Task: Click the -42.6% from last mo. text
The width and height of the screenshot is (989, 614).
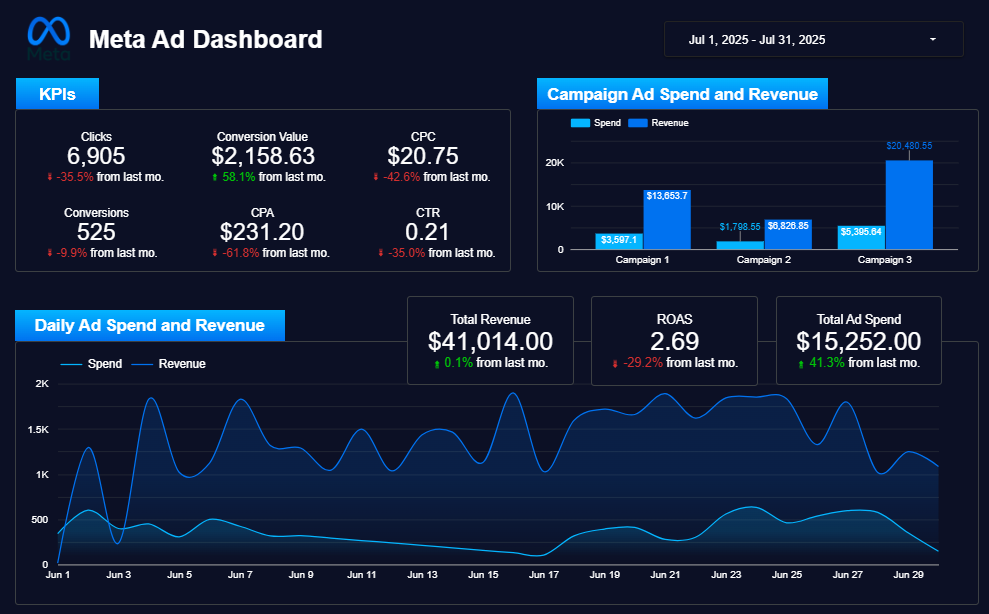Action: pos(436,177)
